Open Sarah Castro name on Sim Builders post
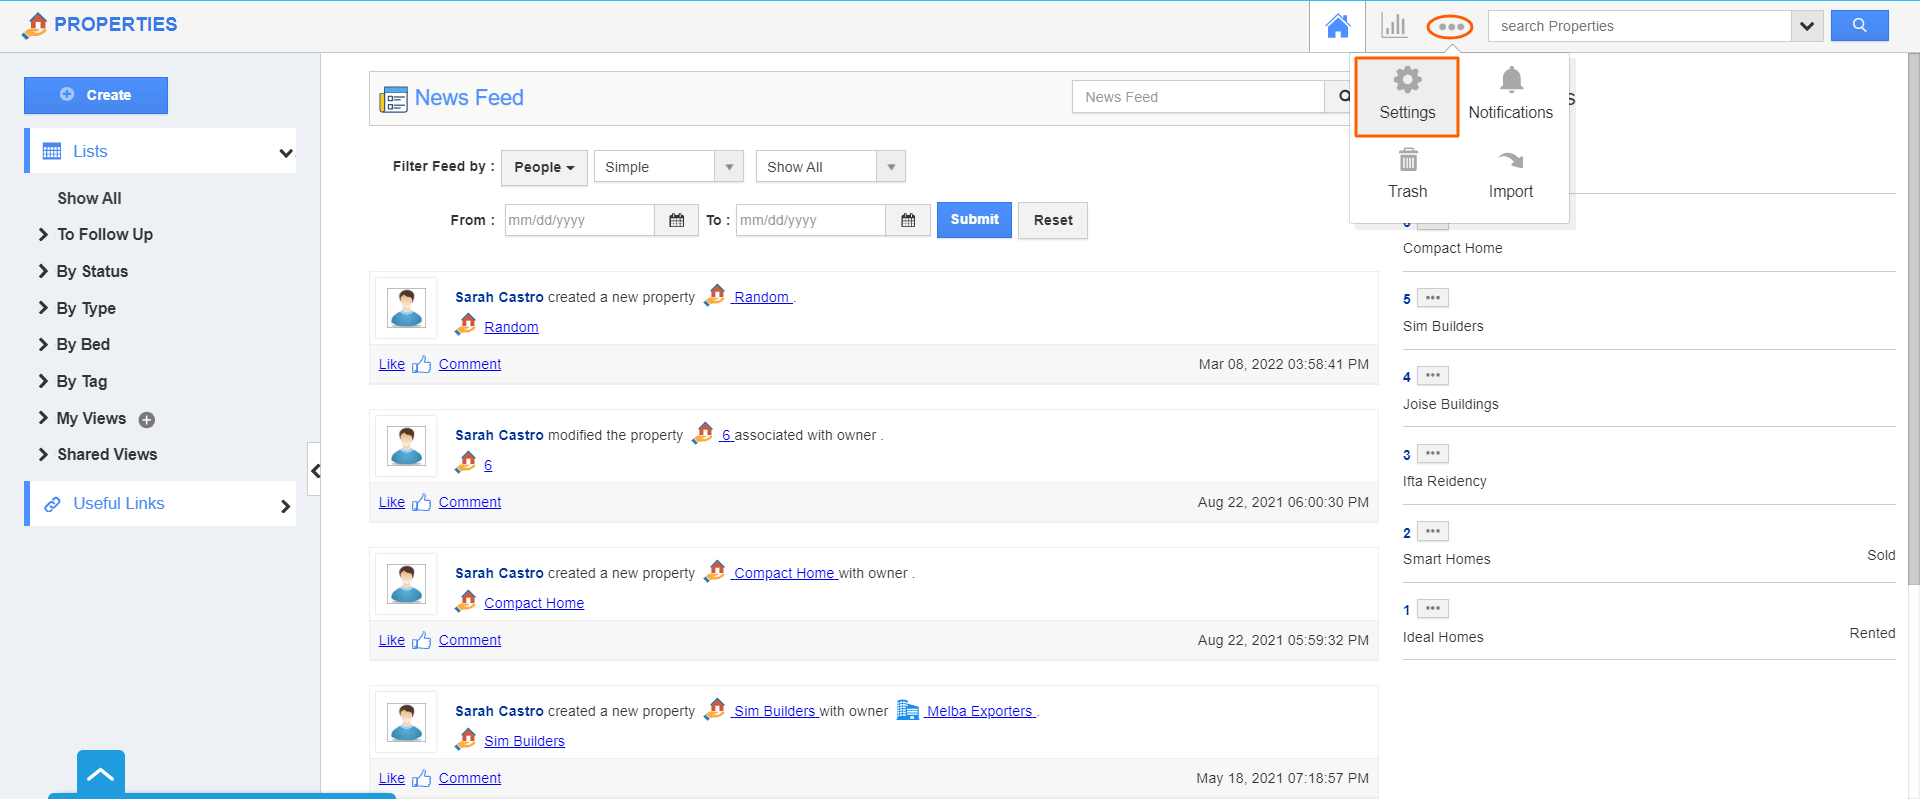Viewport: 1920px width, 799px height. 499,711
